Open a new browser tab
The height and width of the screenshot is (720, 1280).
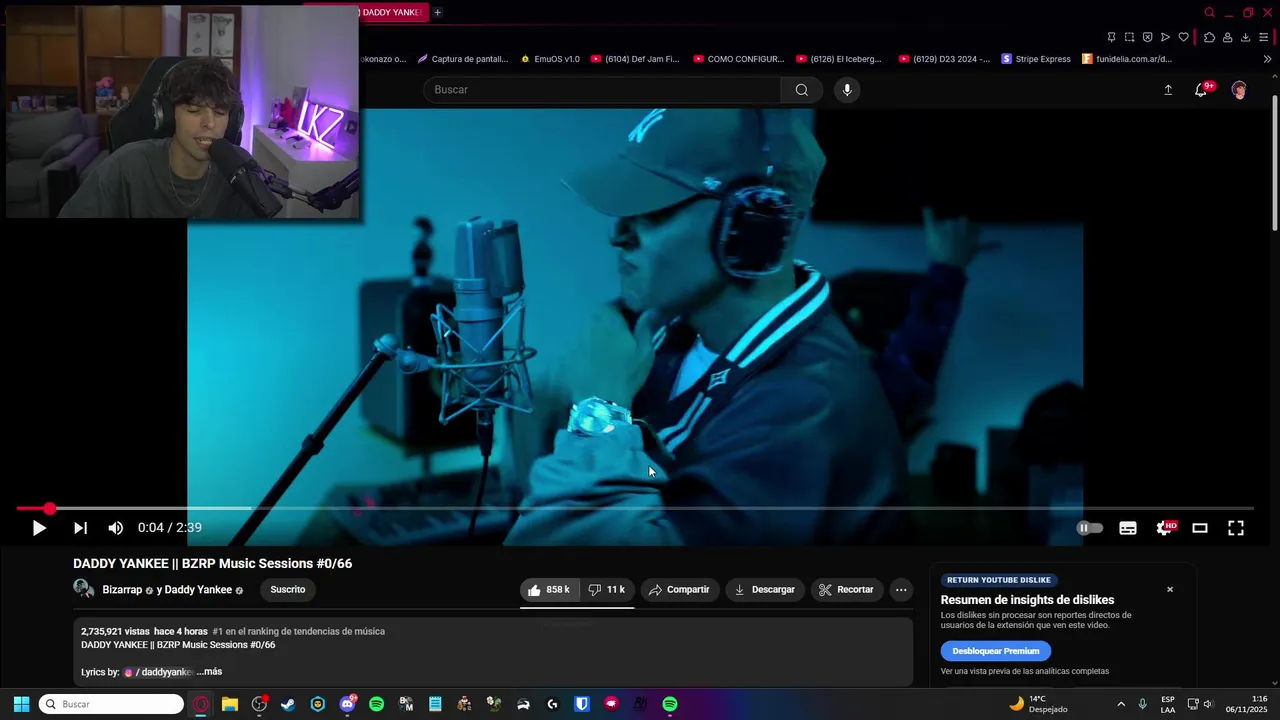[437, 12]
